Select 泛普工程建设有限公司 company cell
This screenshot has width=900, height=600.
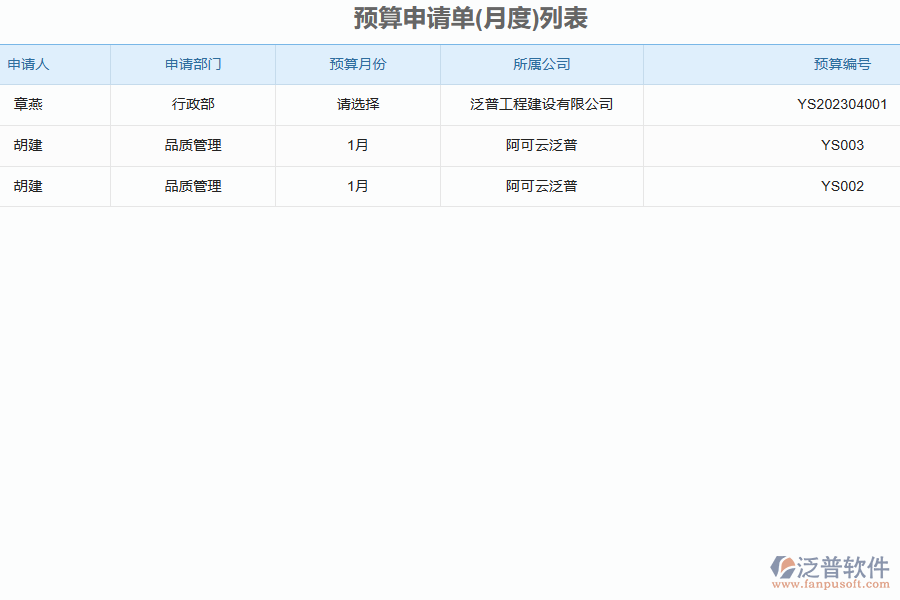tap(542, 104)
